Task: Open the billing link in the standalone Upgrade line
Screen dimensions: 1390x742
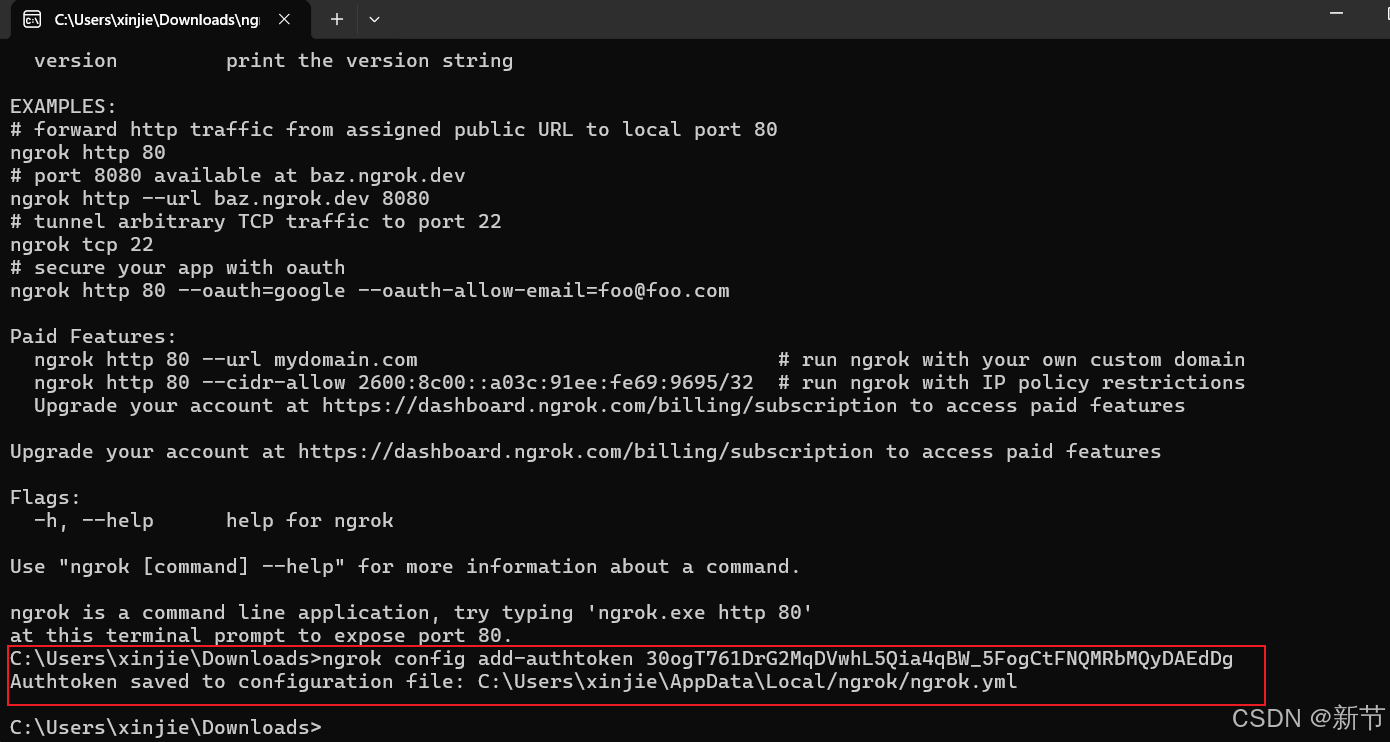Action: pyautogui.click(x=585, y=452)
